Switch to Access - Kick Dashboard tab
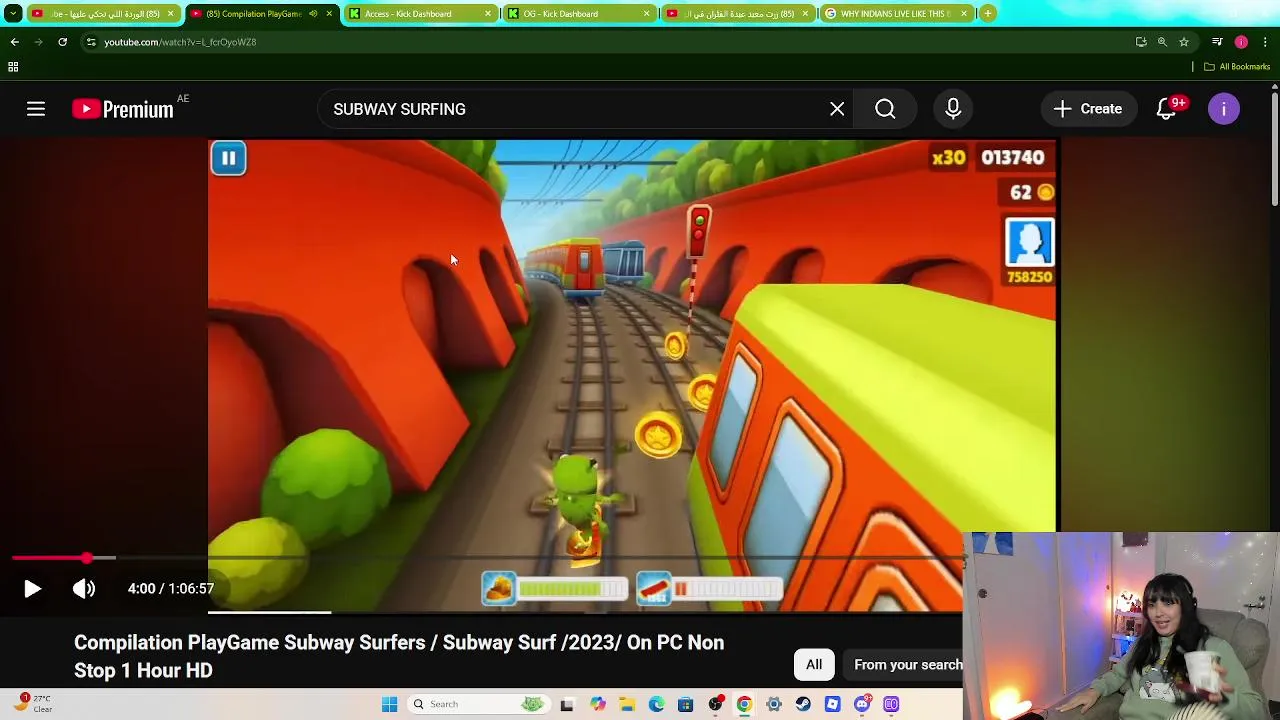The height and width of the screenshot is (720, 1280). 420,14
